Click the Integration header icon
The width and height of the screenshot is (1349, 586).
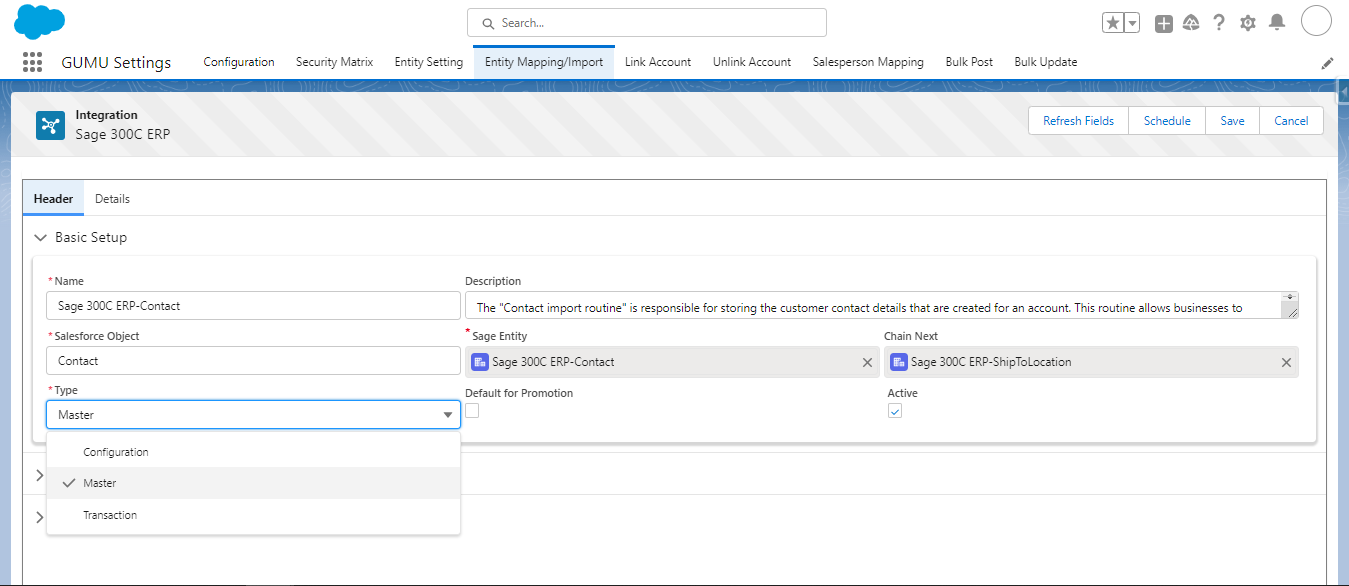click(50, 125)
